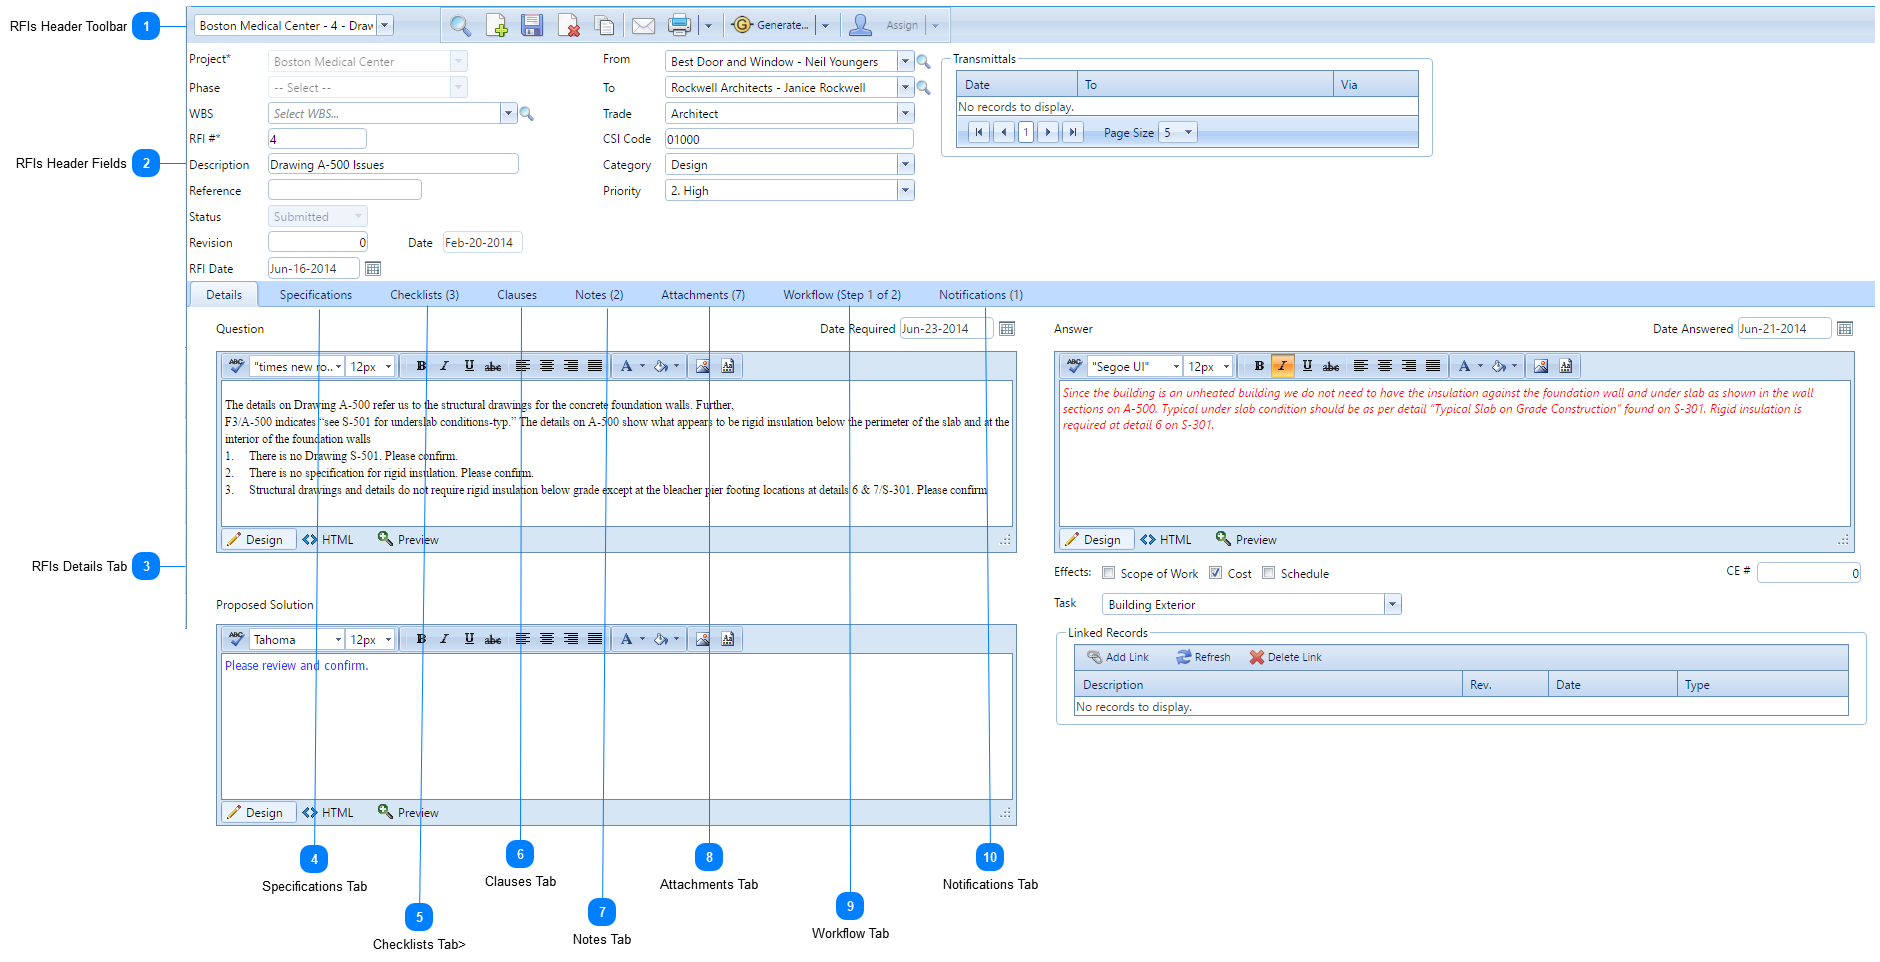The height and width of the screenshot is (962, 1880).
Task: Open the Workflow (Step 1 of 2) tab
Action: click(x=842, y=295)
